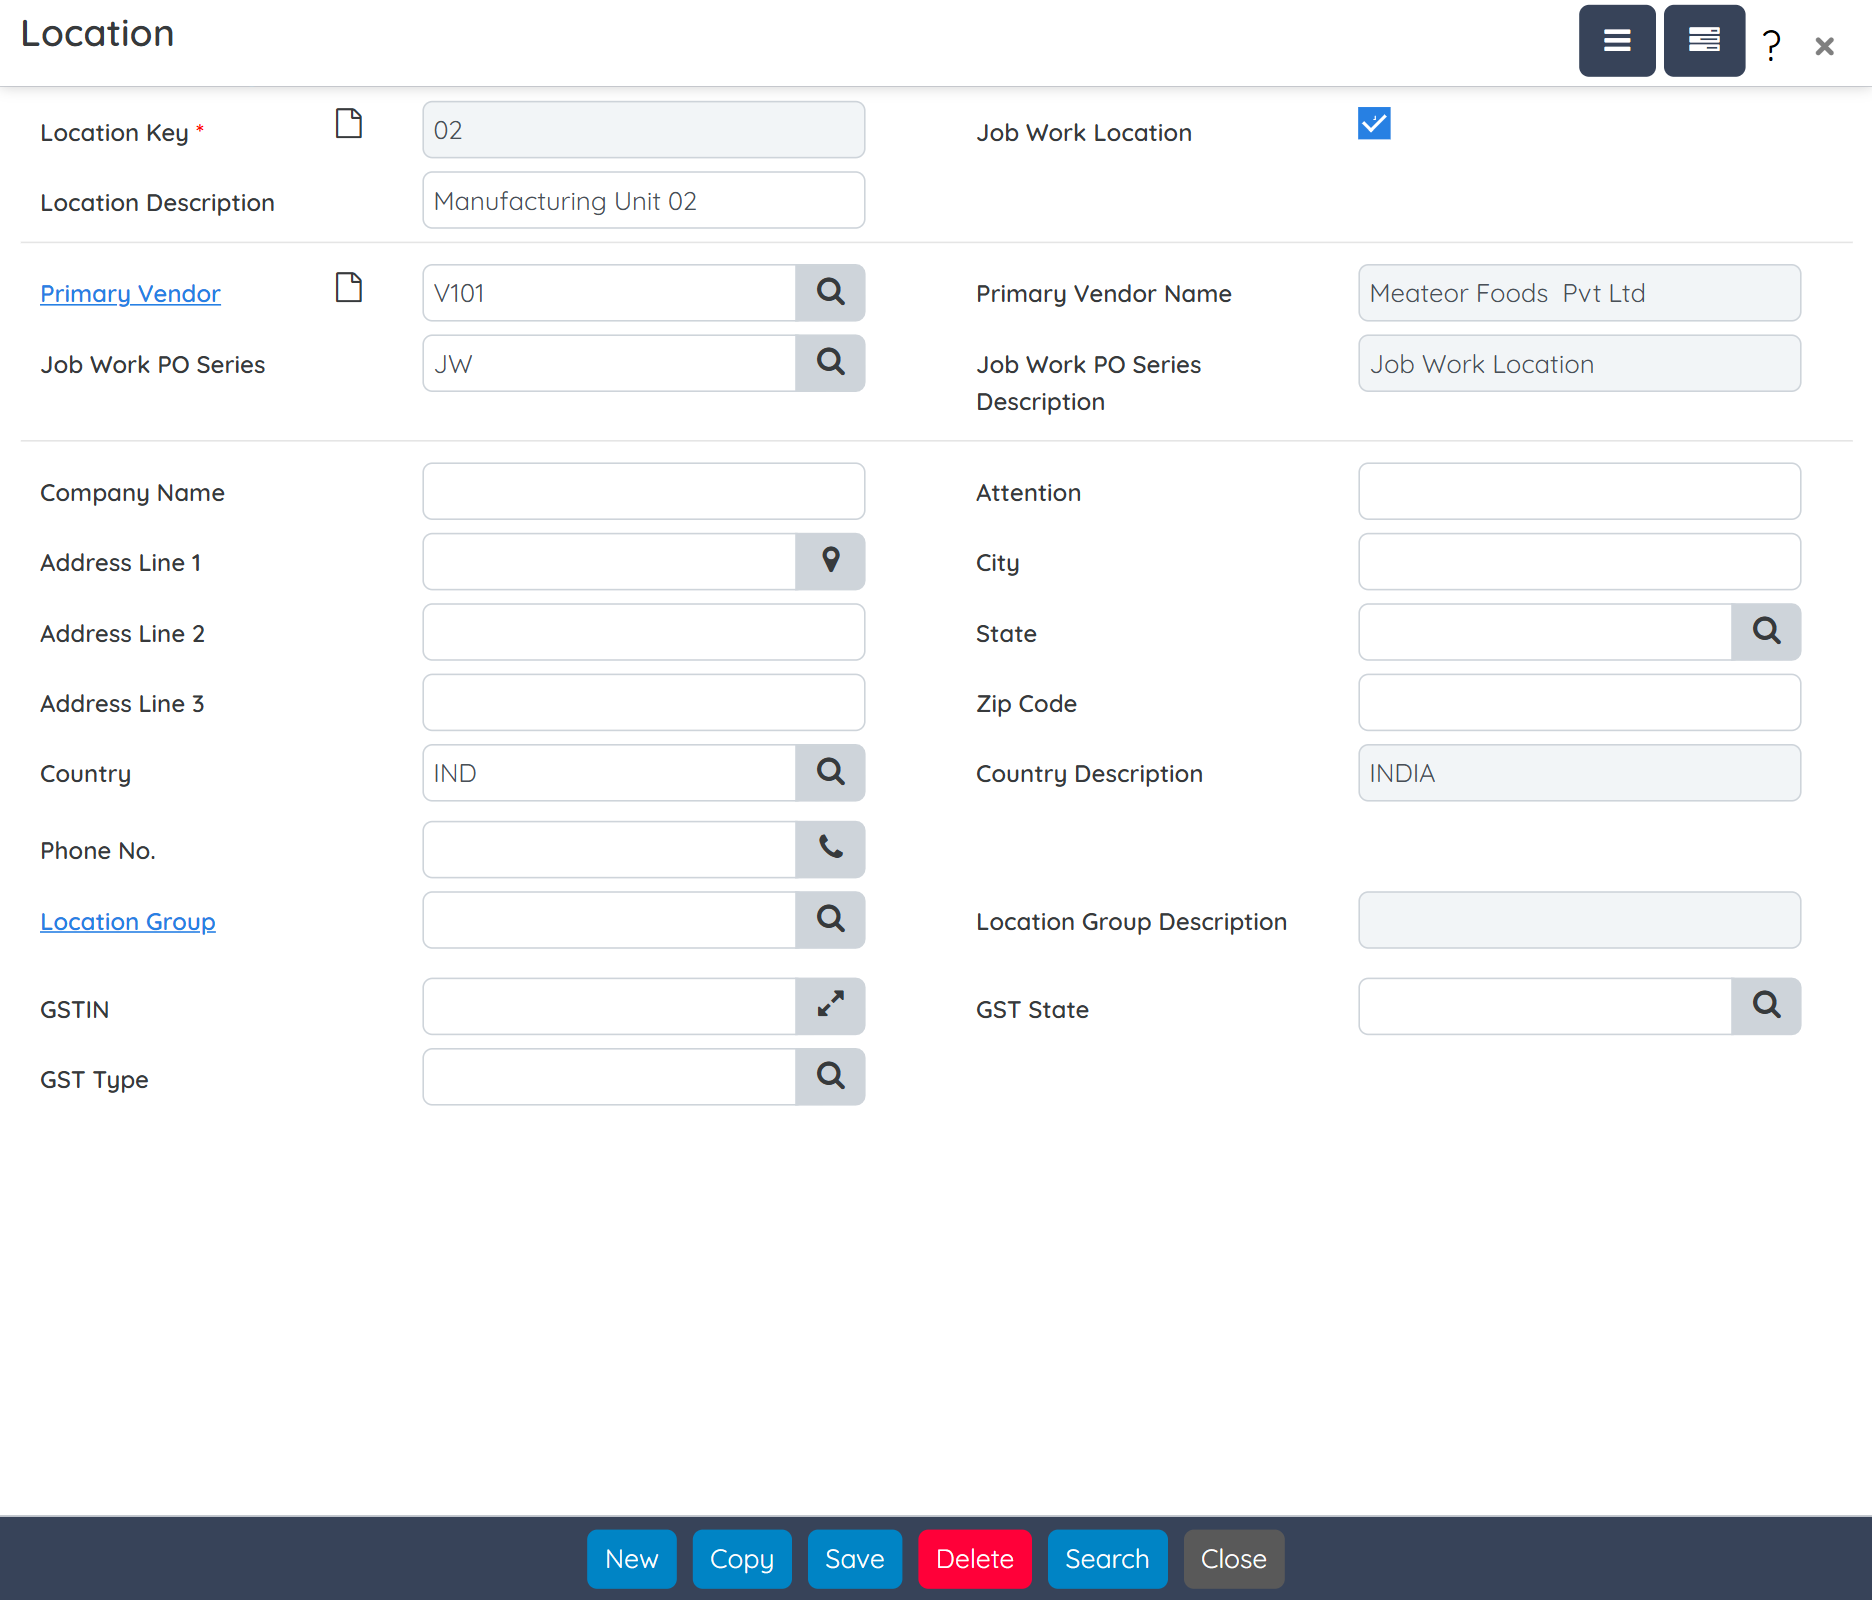1872x1600 pixels.
Task: Click map pin icon for Address Line 1
Action: point(830,561)
